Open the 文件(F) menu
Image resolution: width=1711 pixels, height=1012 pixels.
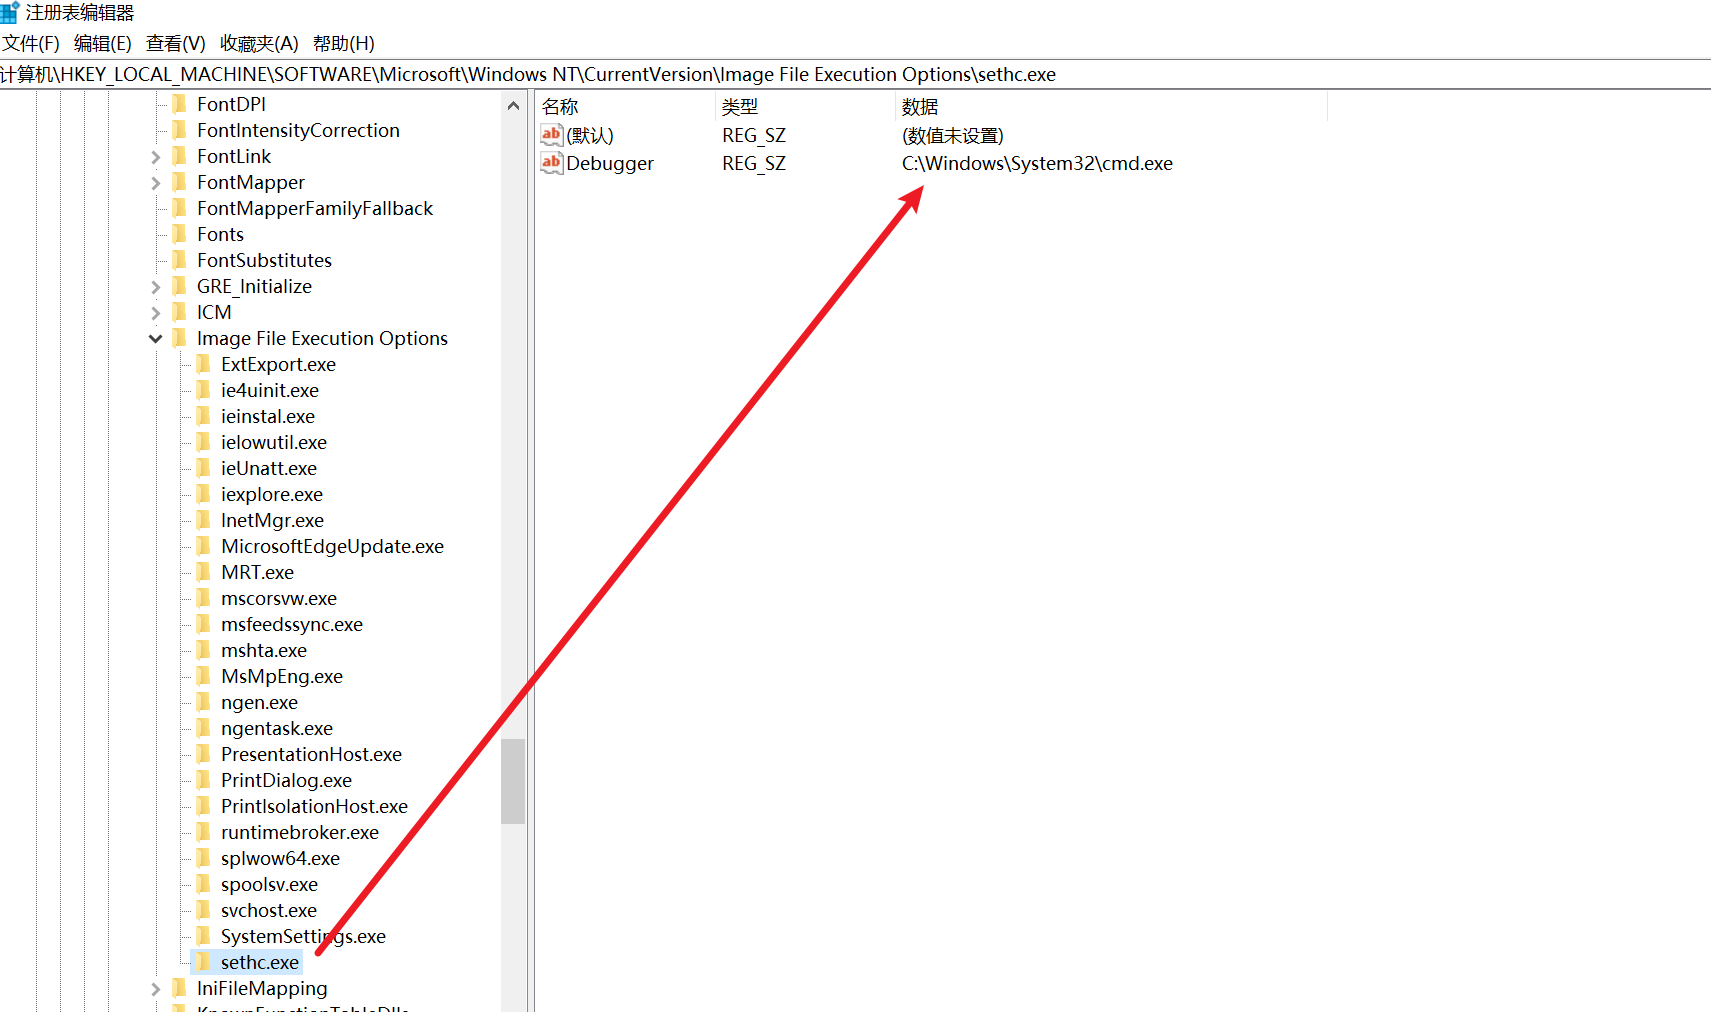point(31,44)
